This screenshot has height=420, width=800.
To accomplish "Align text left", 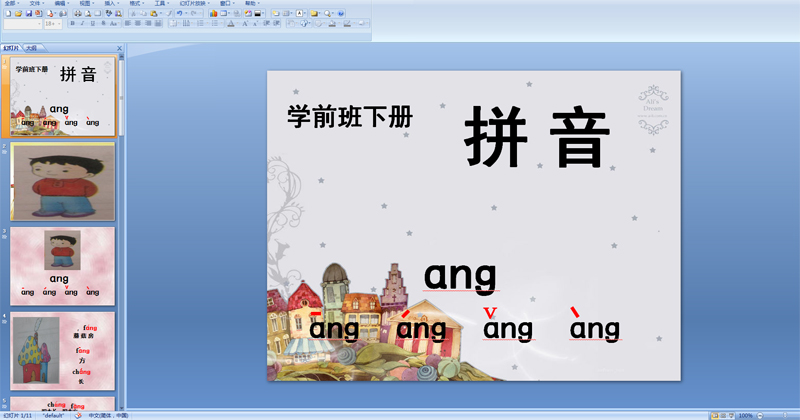I will [x=128, y=23].
